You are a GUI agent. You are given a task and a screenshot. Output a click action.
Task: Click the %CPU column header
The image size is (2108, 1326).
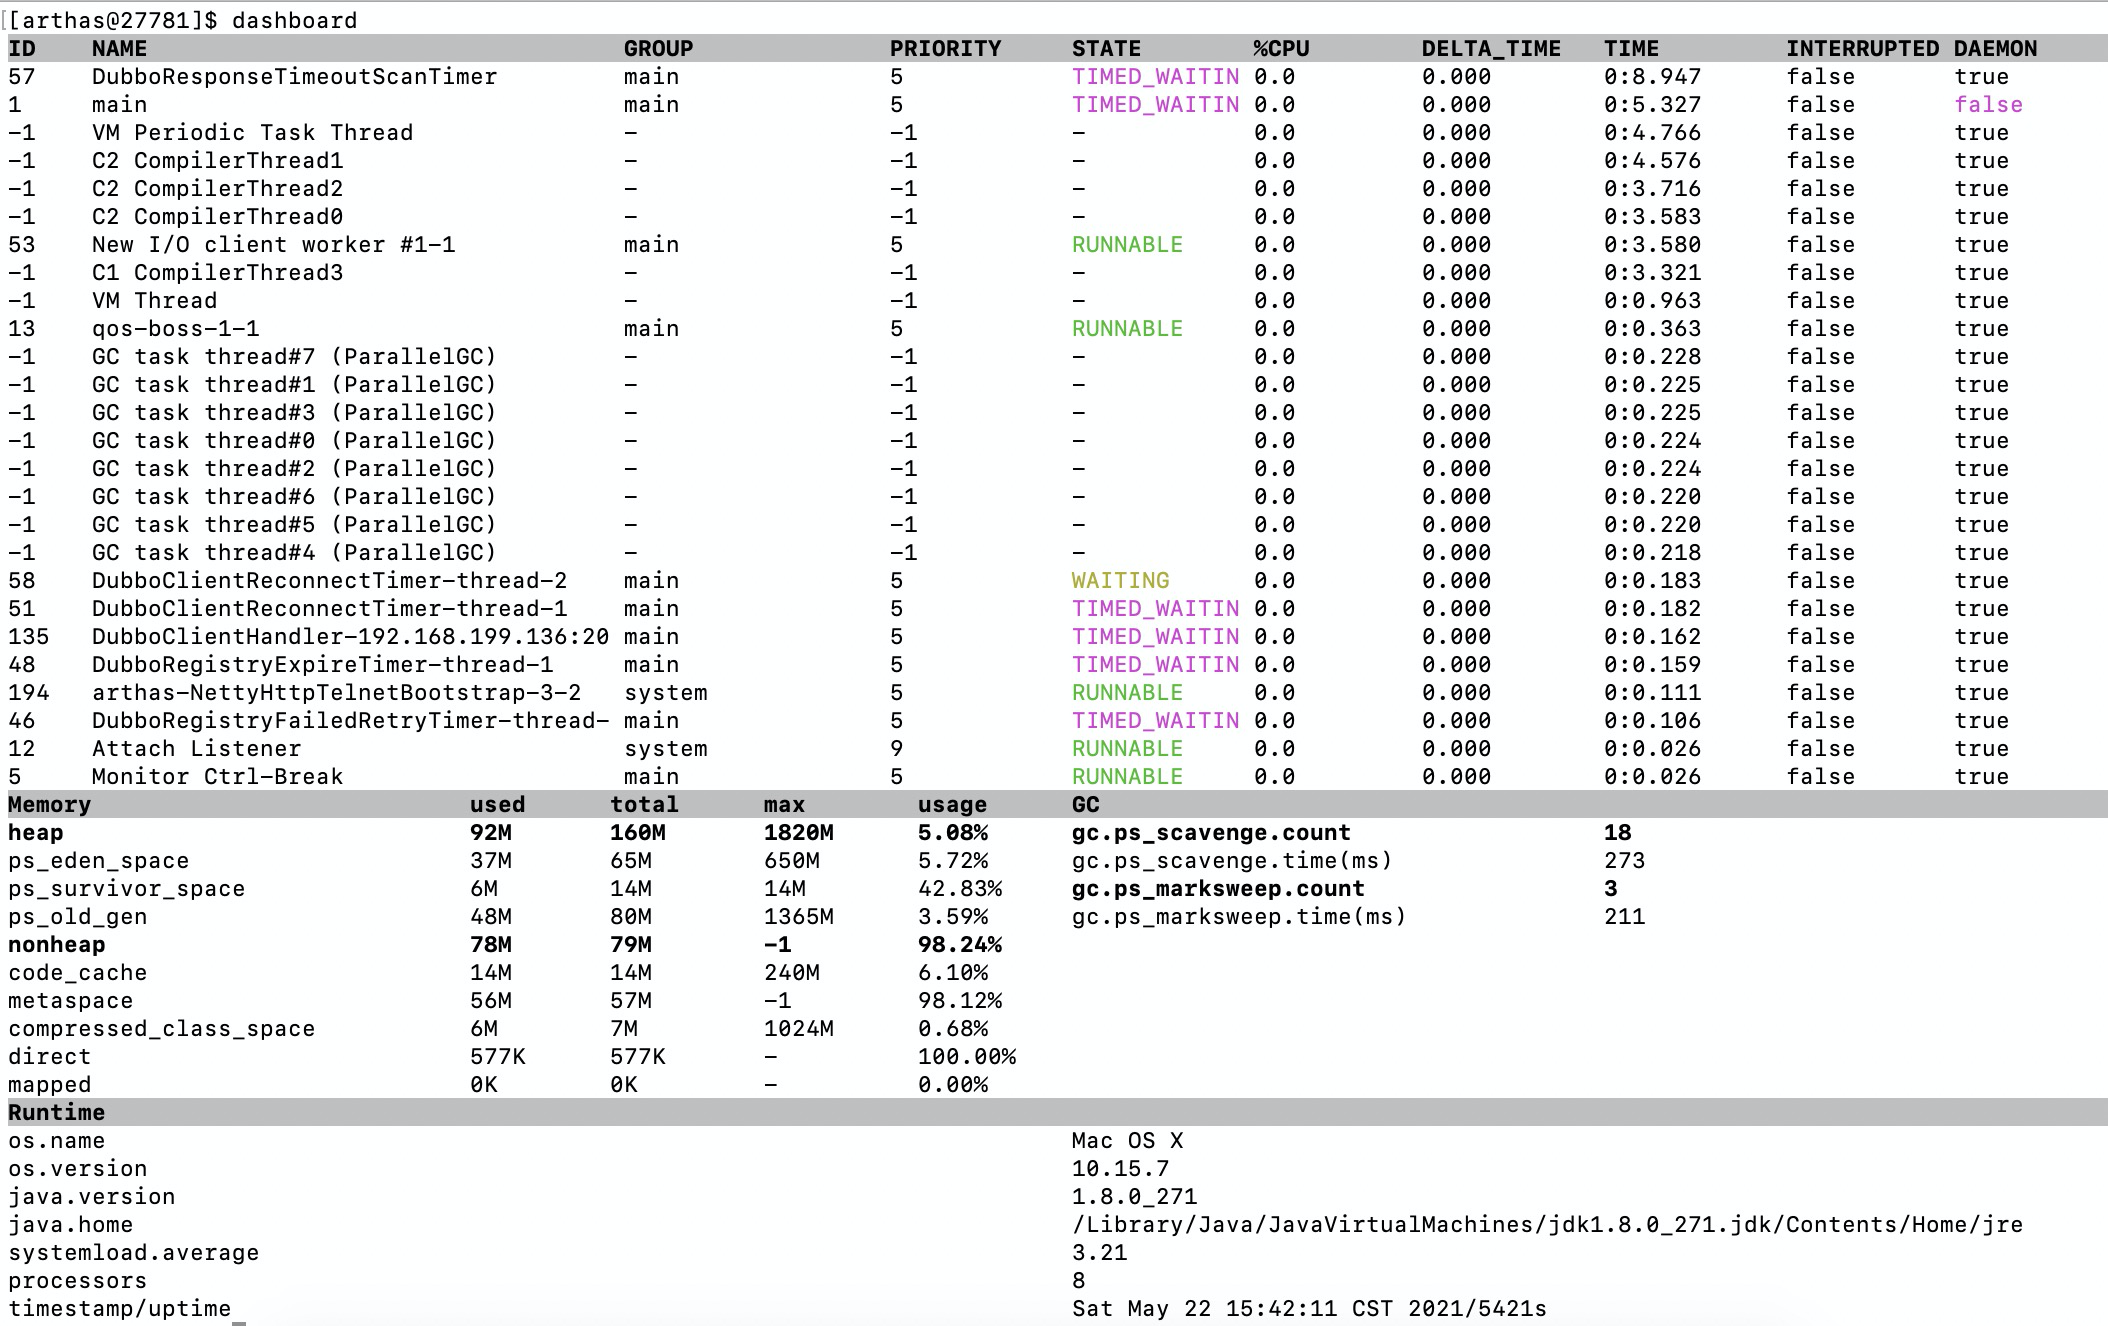click(x=1281, y=48)
